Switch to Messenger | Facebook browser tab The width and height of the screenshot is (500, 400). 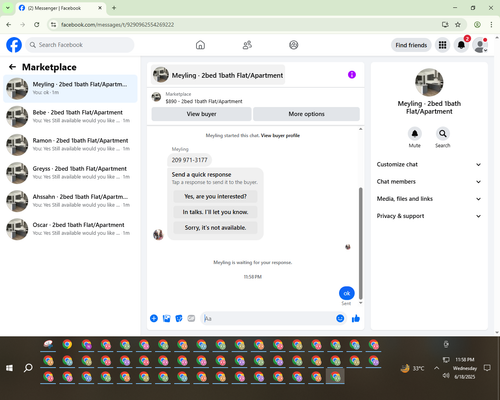pyautogui.click(x=61, y=8)
